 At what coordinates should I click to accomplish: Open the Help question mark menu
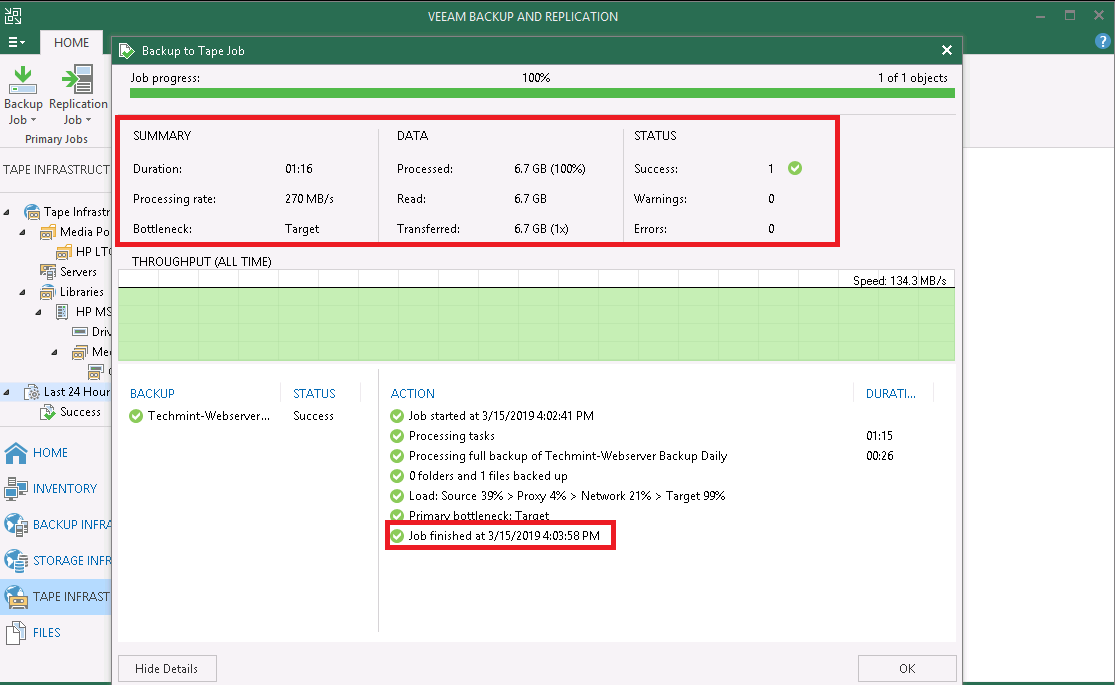[x=1103, y=42]
